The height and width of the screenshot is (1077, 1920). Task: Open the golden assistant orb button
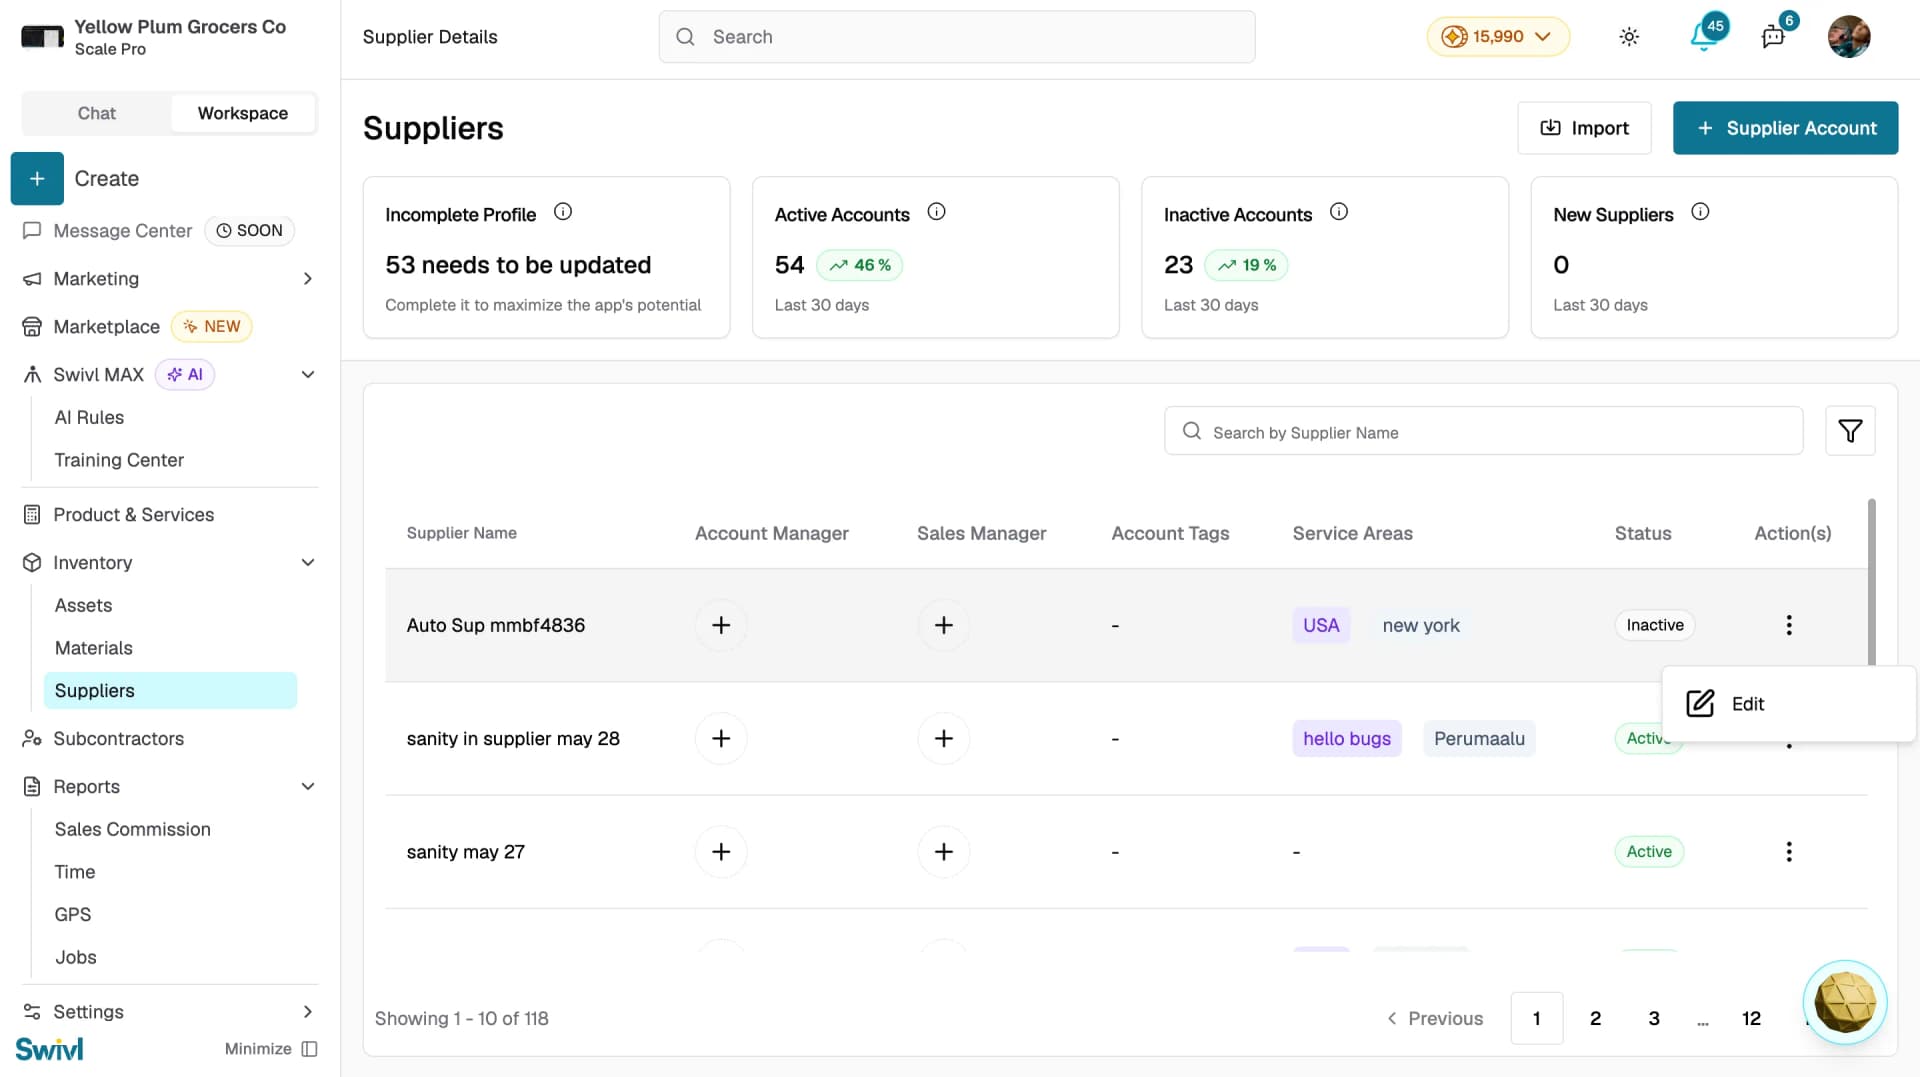click(1845, 1002)
